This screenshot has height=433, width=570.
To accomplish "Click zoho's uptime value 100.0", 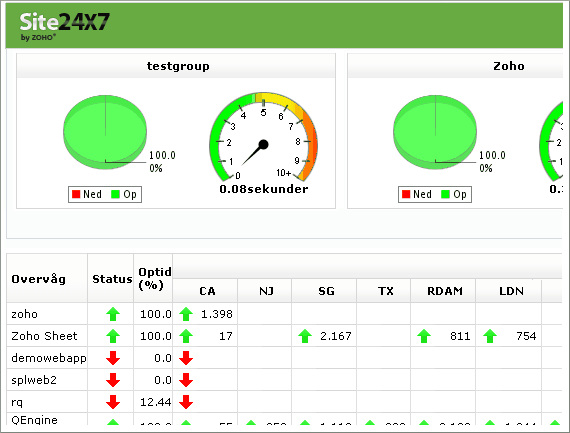I will [x=156, y=314].
